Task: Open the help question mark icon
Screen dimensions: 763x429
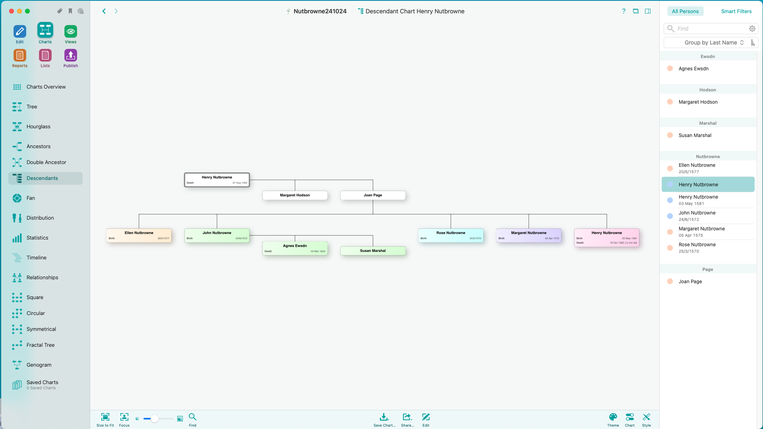Action: (623, 11)
